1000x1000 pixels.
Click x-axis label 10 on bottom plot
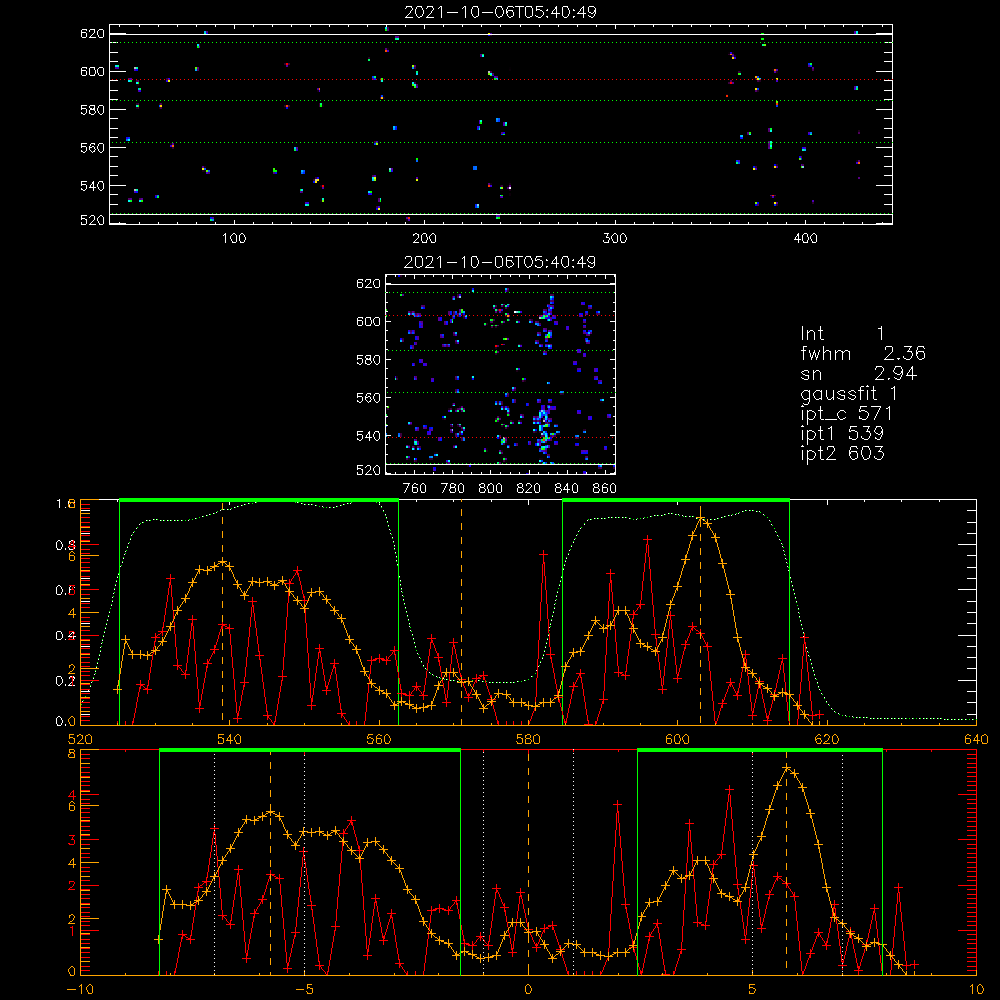pos(976,990)
